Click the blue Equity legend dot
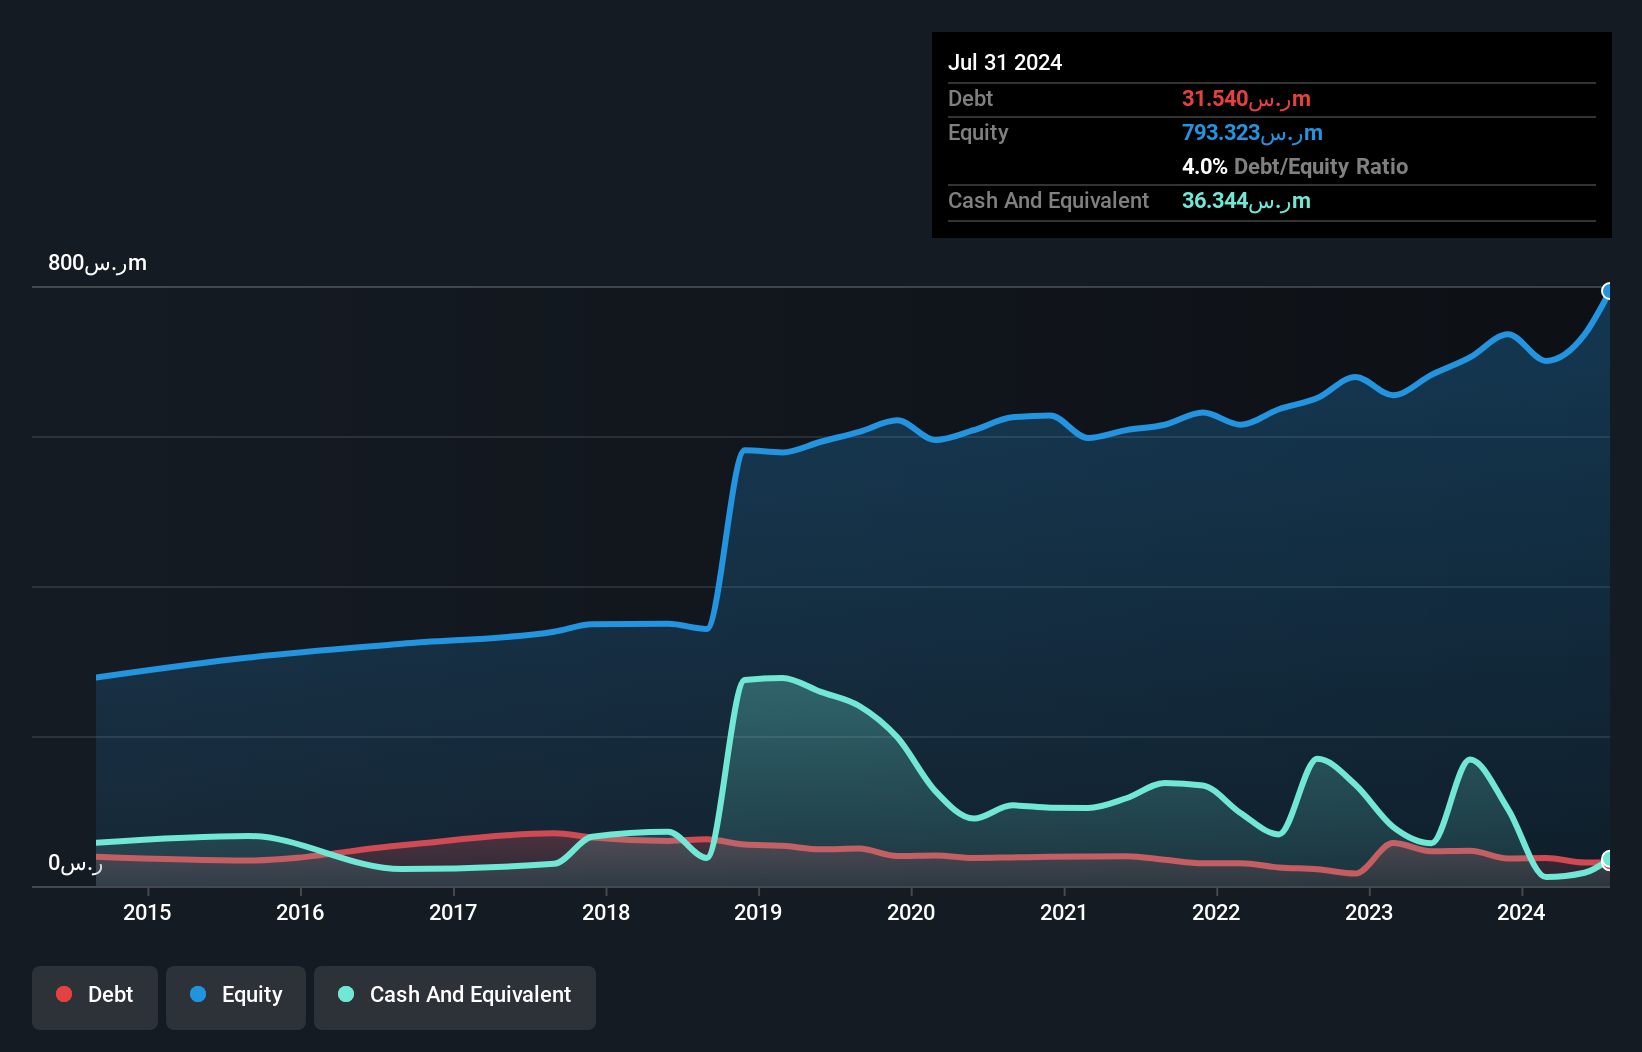The image size is (1642, 1052). pyautogui.click(x=198, y=994)
